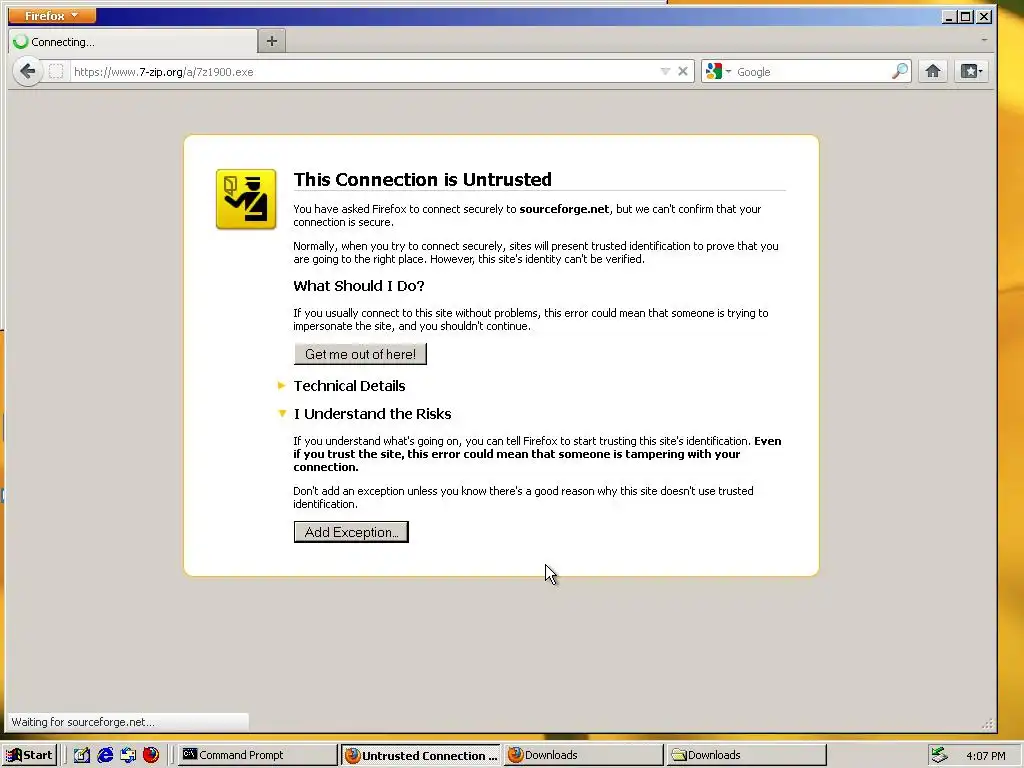Screen dimensions: 1024x768
Task: Click the Google search input box
Action: pos(812,72)
